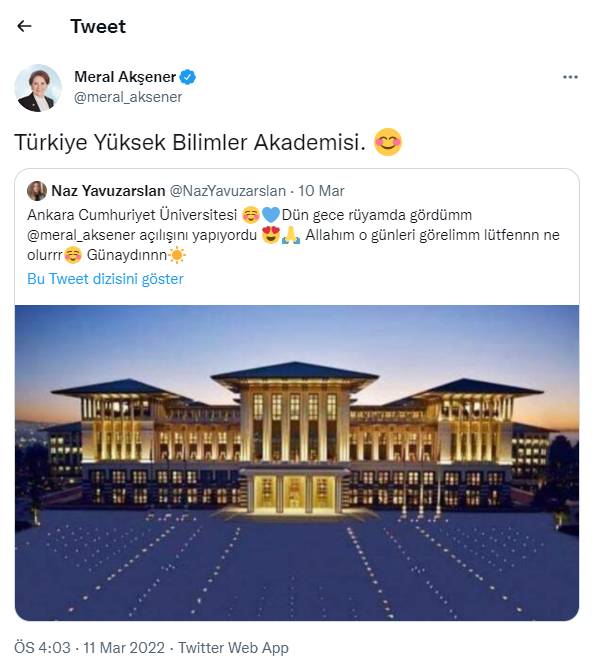Click the blue verified badge
The width and height of the screenshot is (592, 669).
click(x=188, y=77)
